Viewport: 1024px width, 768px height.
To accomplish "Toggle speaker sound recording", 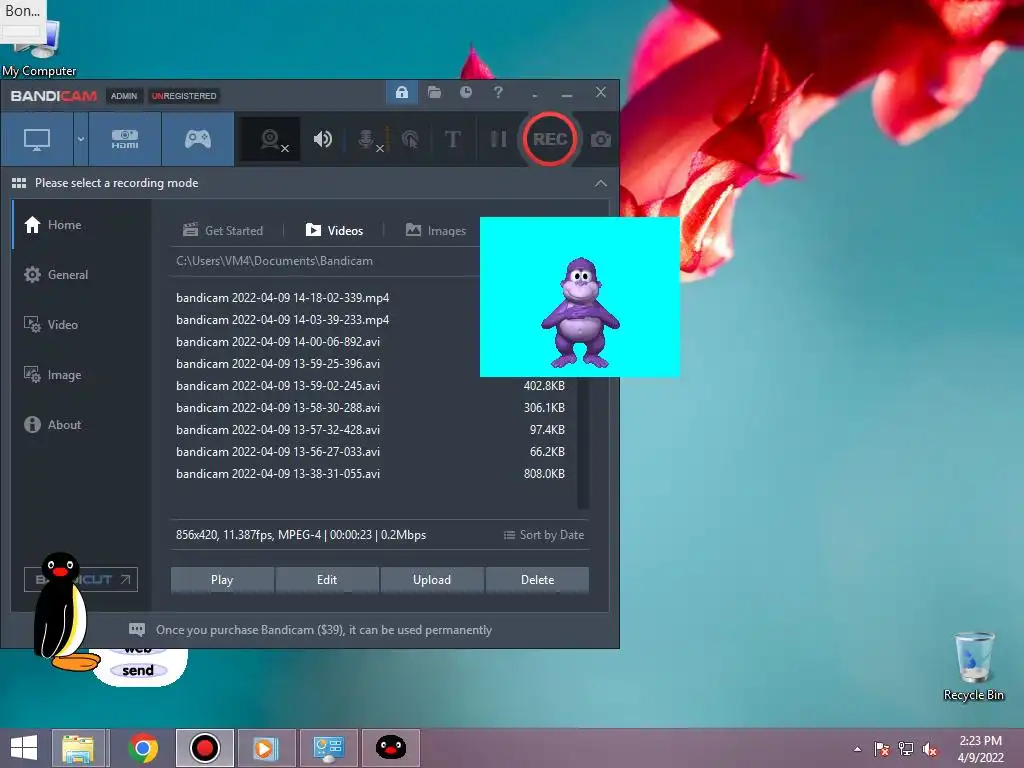I will [x=323, y=139].
